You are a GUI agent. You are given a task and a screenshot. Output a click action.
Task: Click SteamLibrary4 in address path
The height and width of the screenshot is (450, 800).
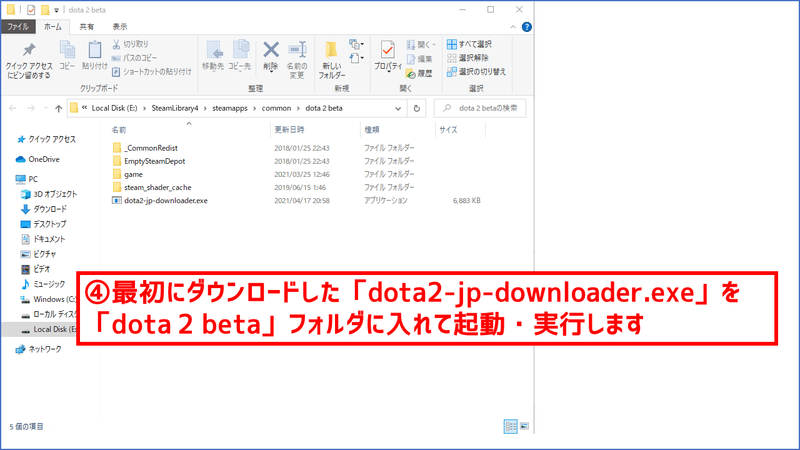[x=174, y=108]
